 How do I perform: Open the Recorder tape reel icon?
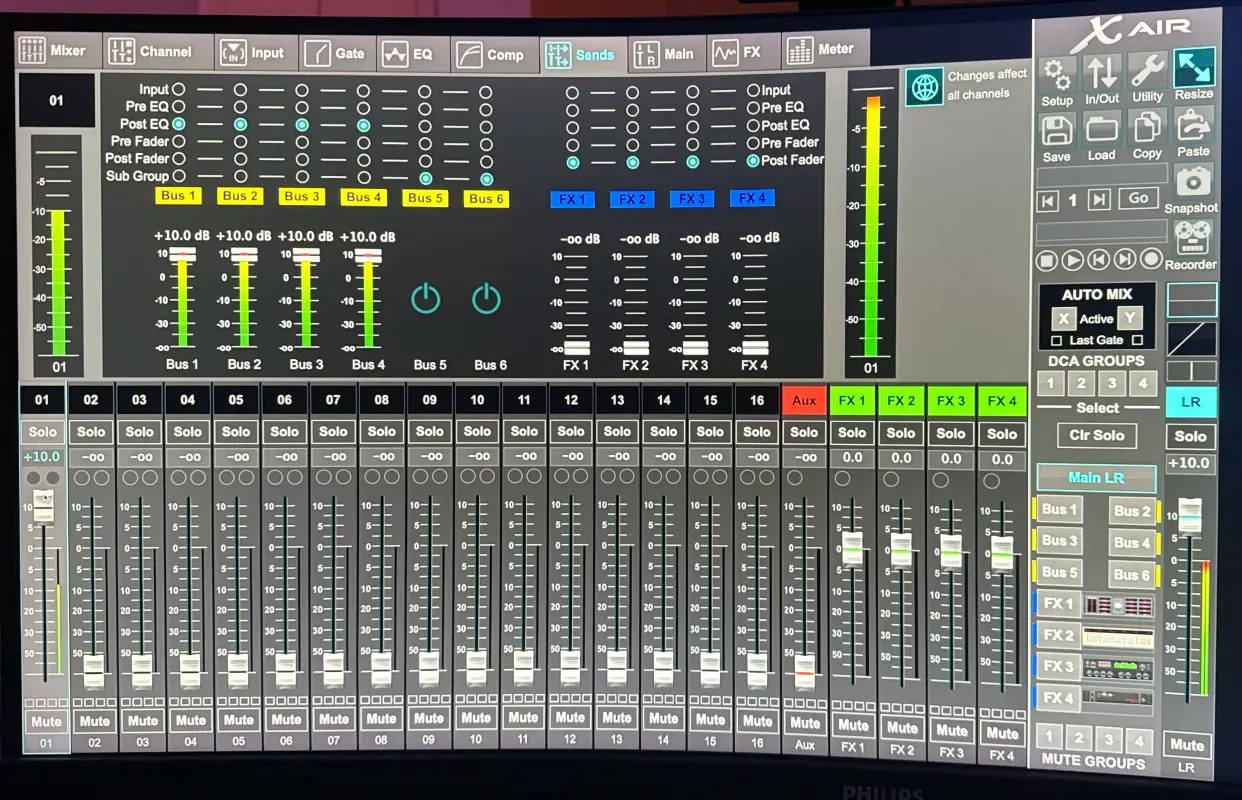click(1192, 238)
